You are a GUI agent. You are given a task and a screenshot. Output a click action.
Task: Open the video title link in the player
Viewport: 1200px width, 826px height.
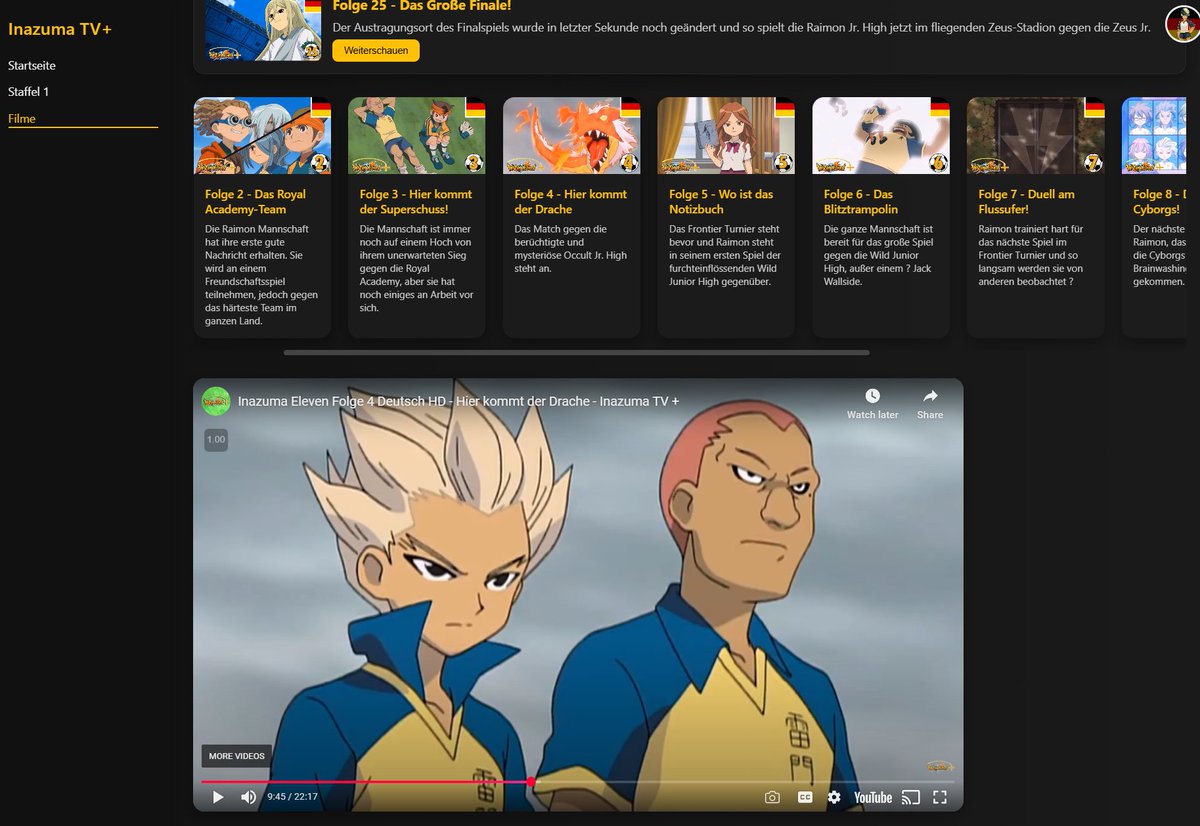pyautogui.click(x=459, y=401)
